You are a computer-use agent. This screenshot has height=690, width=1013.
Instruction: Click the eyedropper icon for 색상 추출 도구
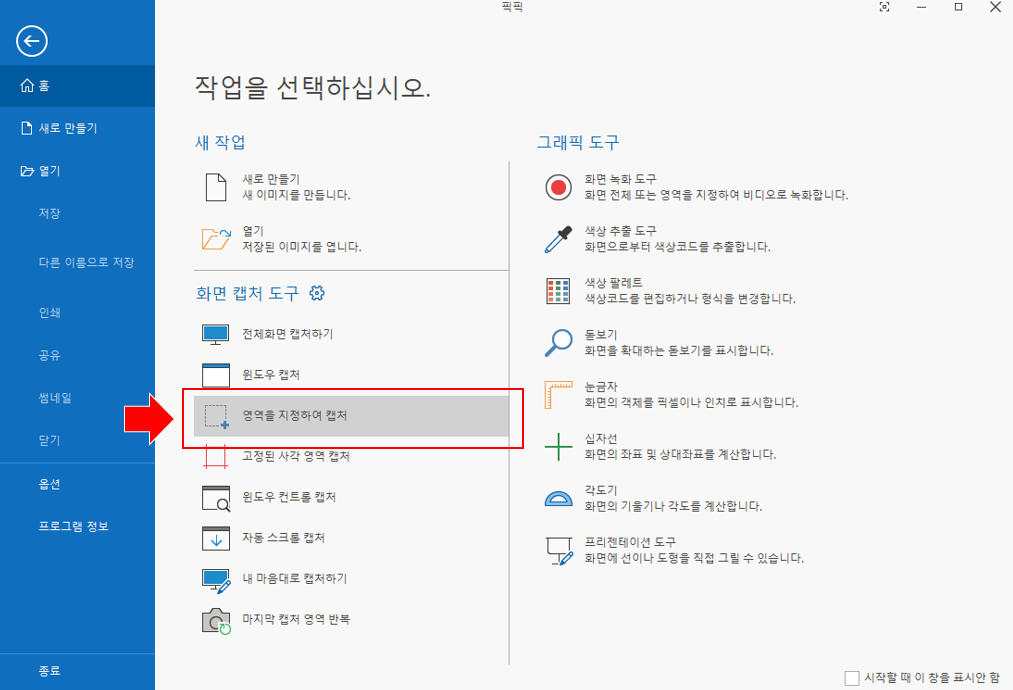point(558,239)
